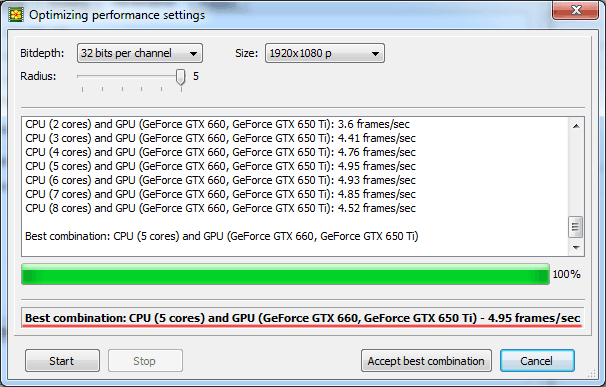Select the 5 cores 4.95 frames/sec result line

[x=220, y=166]
